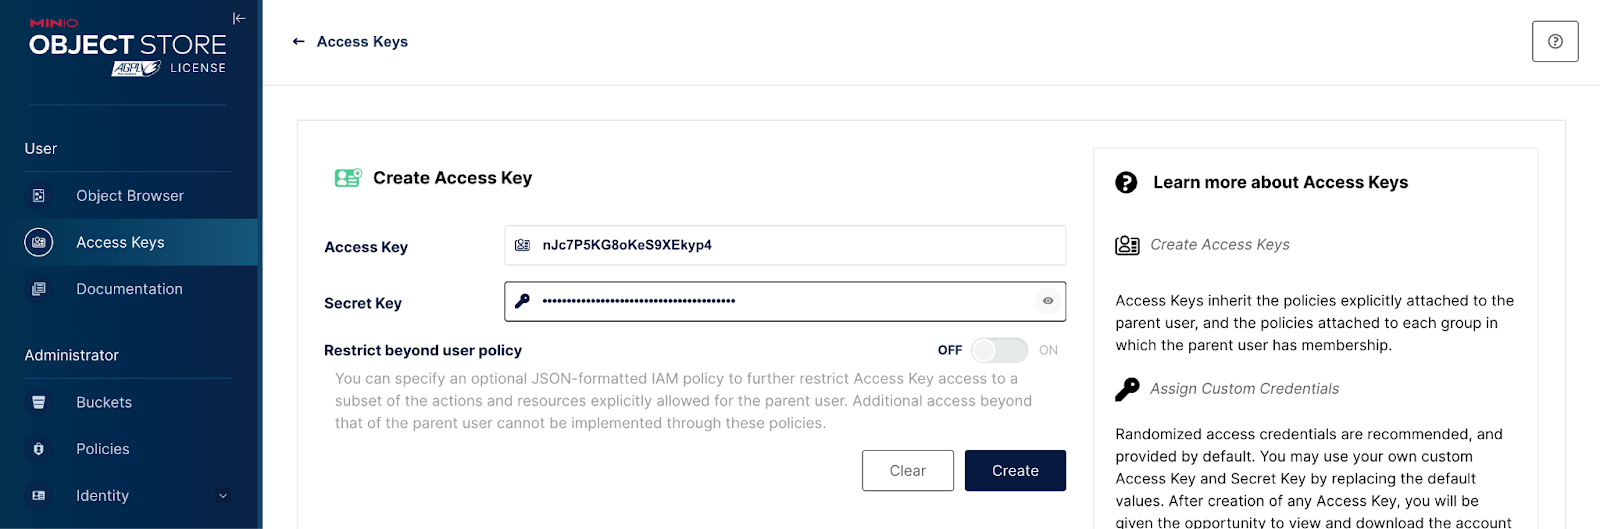This screenshot has height=529, width=1600.
Task: Open the help icon at top right
Action: pos(1555,42)
